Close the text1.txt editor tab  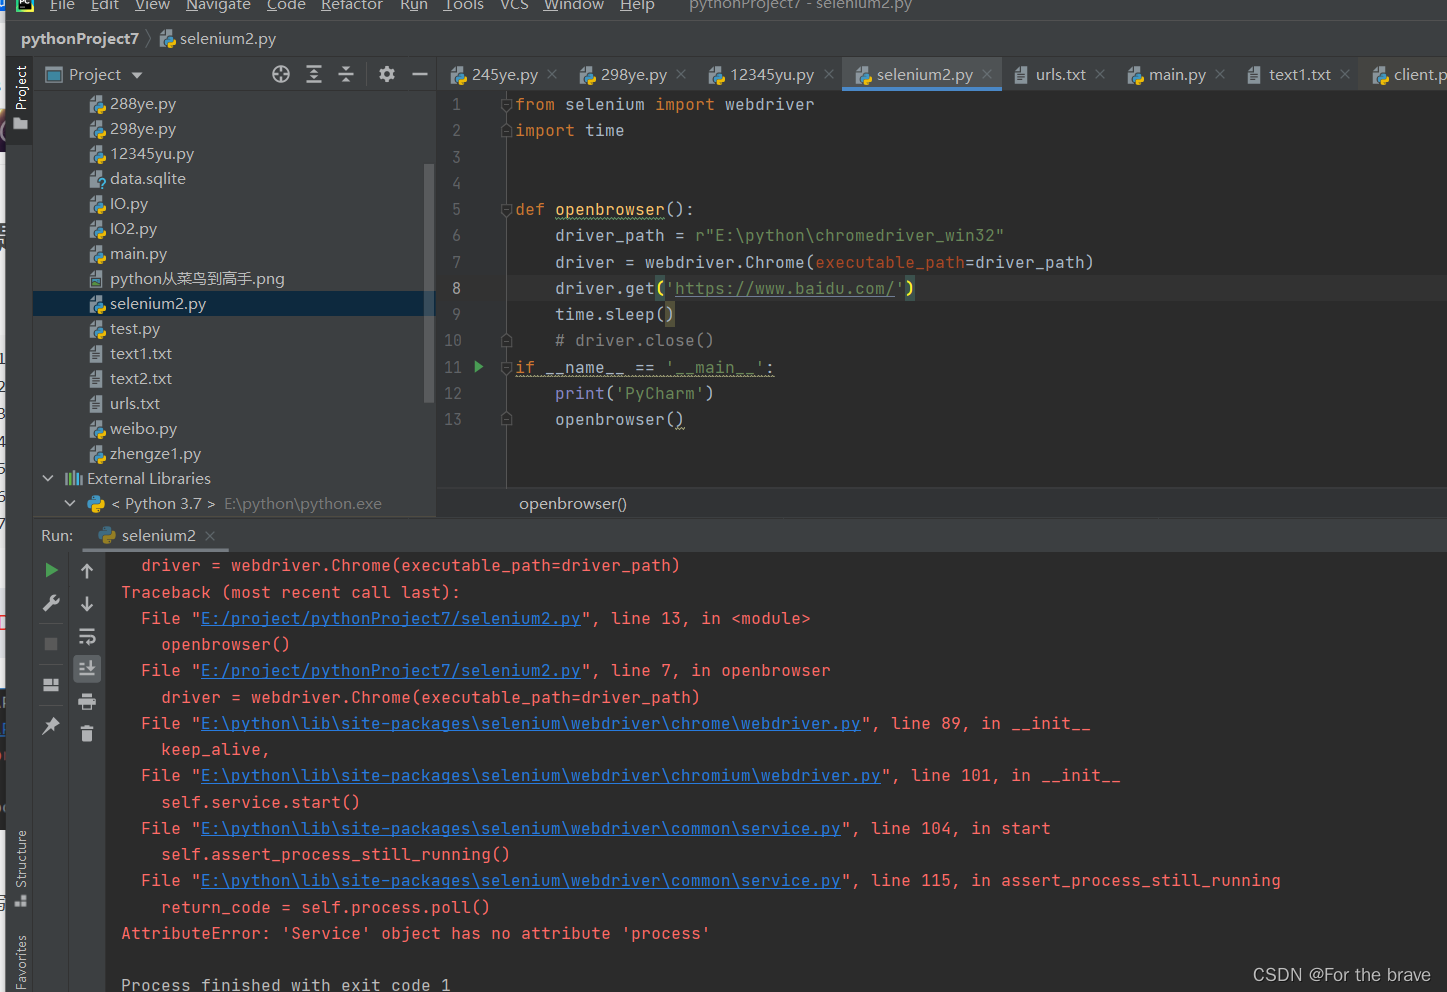point(1345,74)
